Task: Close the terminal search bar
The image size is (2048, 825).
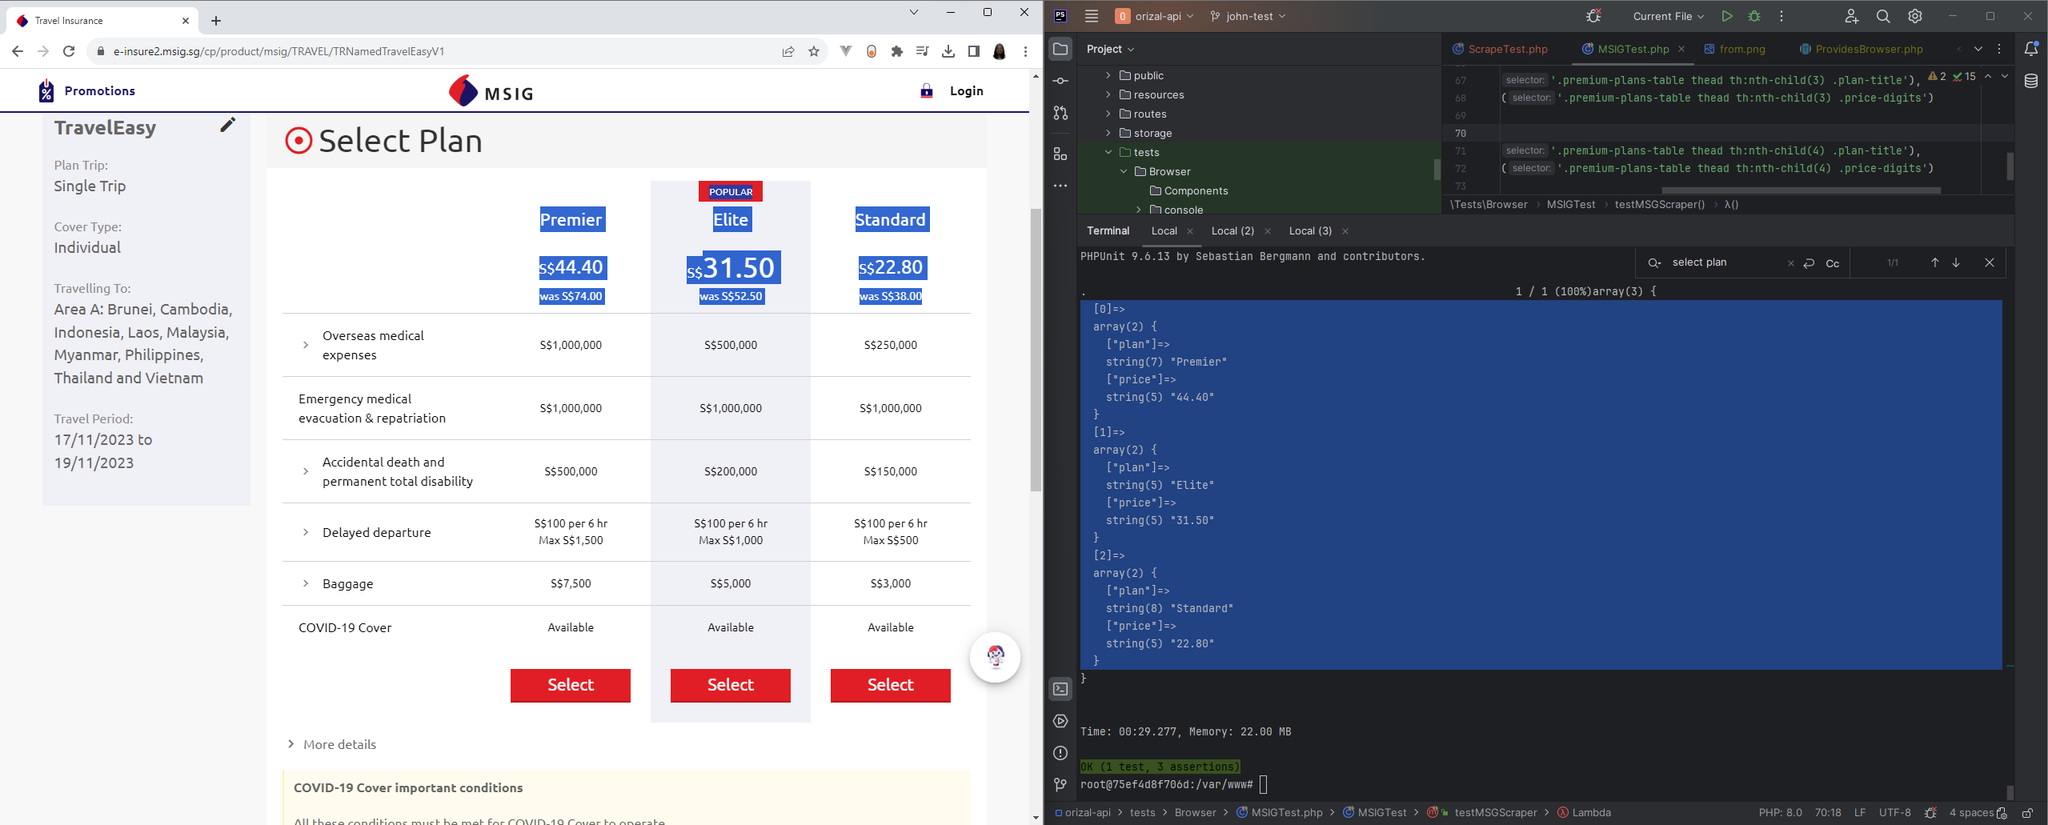Action: [1989, 263]
